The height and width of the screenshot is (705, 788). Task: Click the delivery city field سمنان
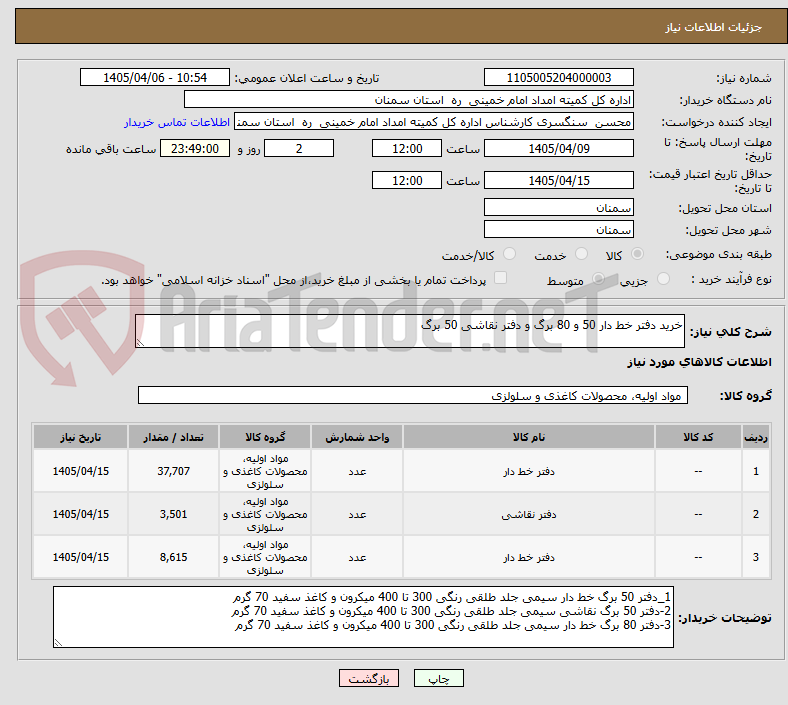click(x=558, y=230)
